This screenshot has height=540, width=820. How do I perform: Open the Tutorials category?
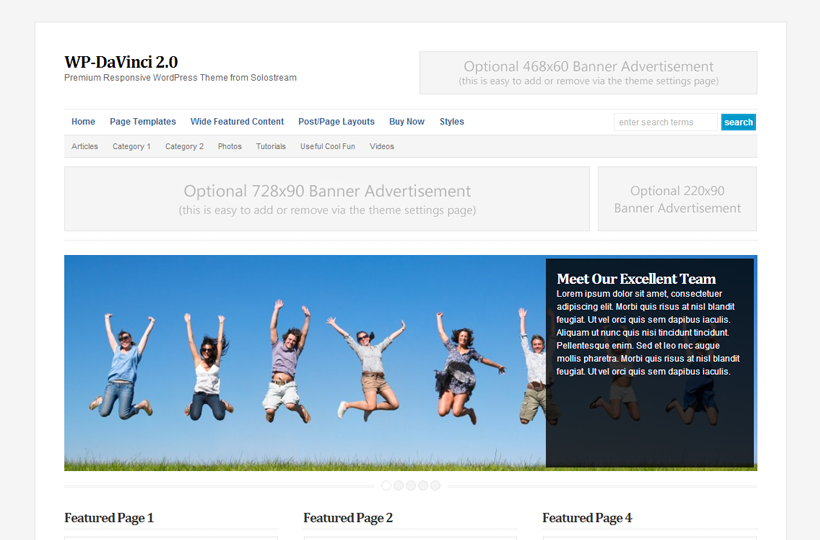(271, 146)
